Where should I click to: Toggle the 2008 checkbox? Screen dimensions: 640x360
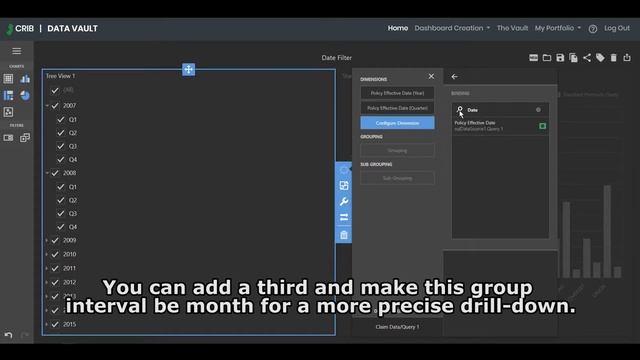55,173
